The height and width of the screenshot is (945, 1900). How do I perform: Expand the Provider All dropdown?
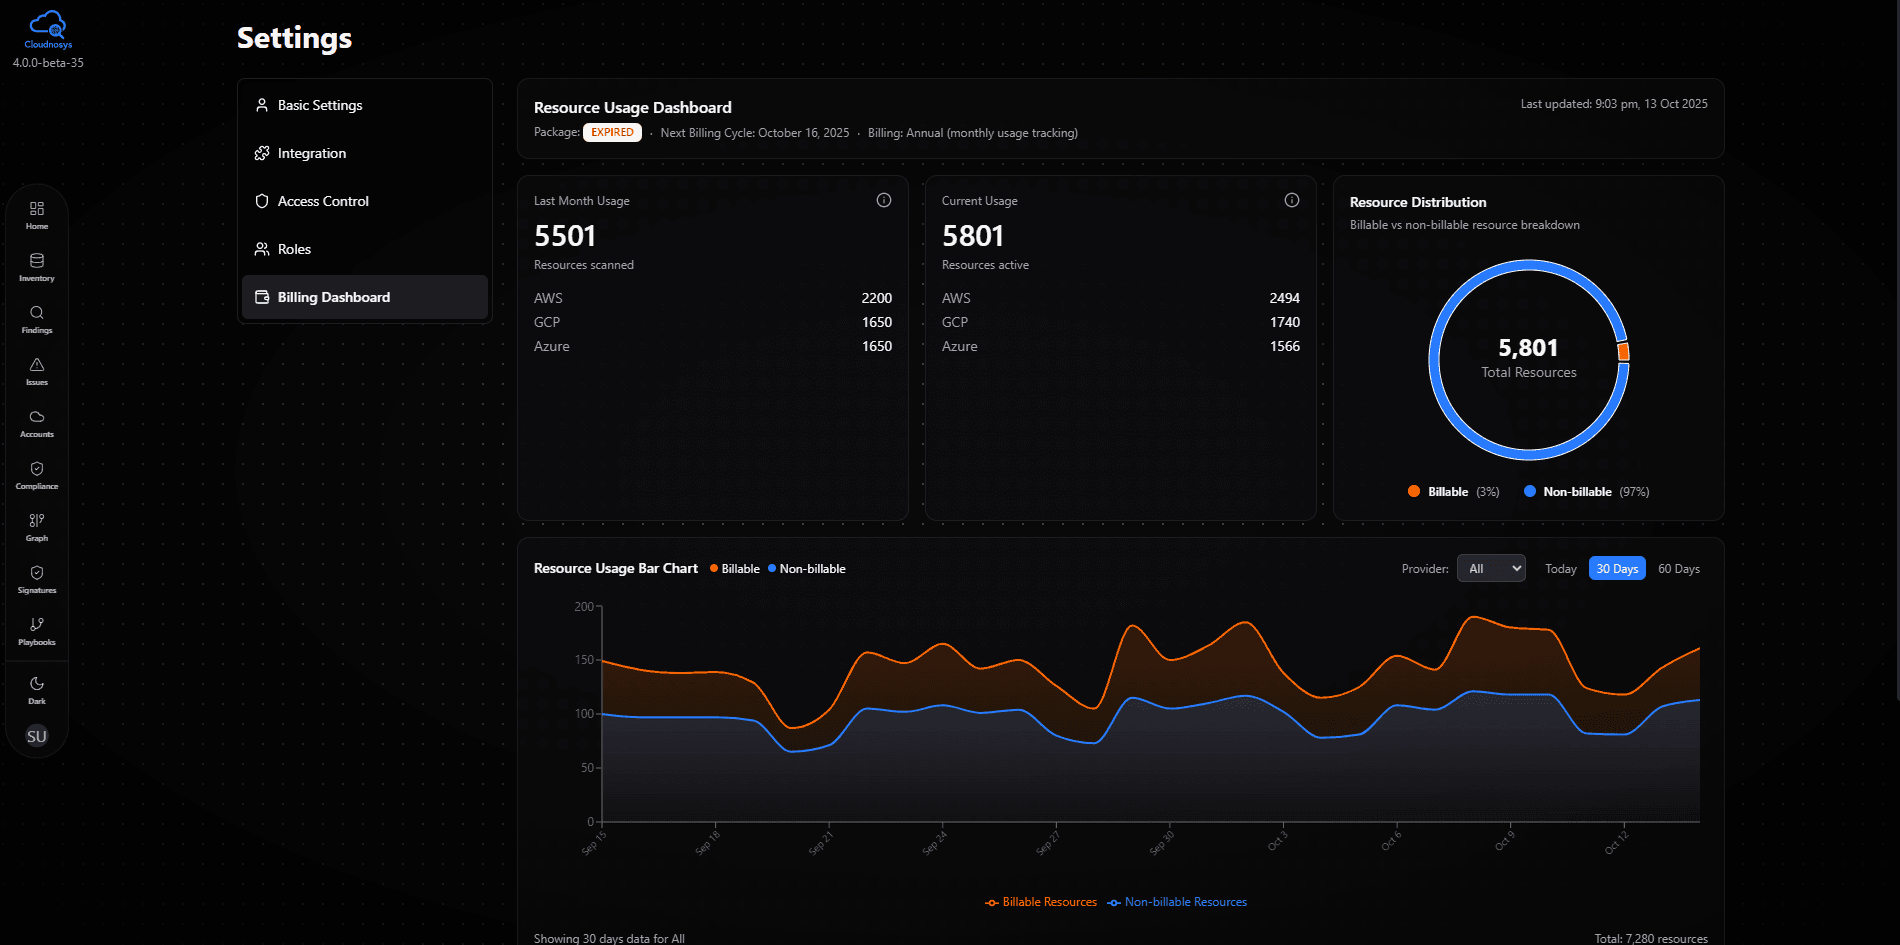pos(1491,568)
